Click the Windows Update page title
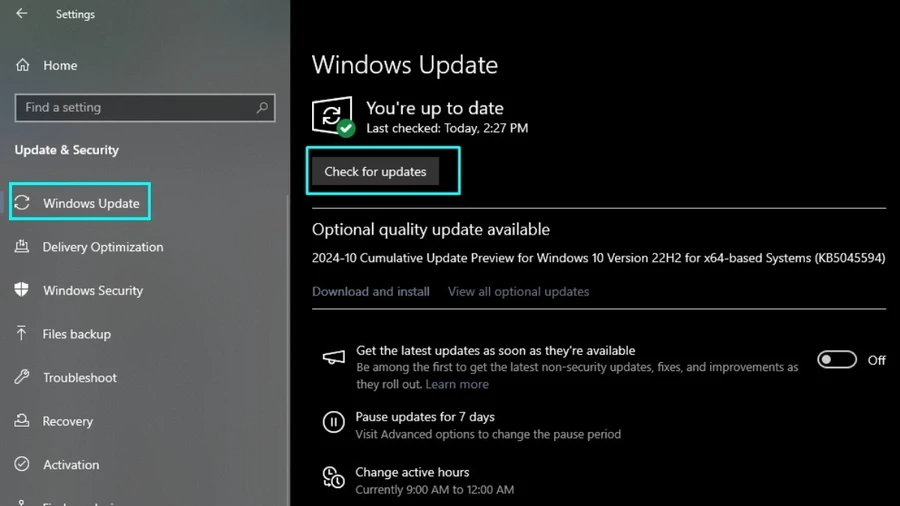900x506 pixels. (x=405, y=64)
